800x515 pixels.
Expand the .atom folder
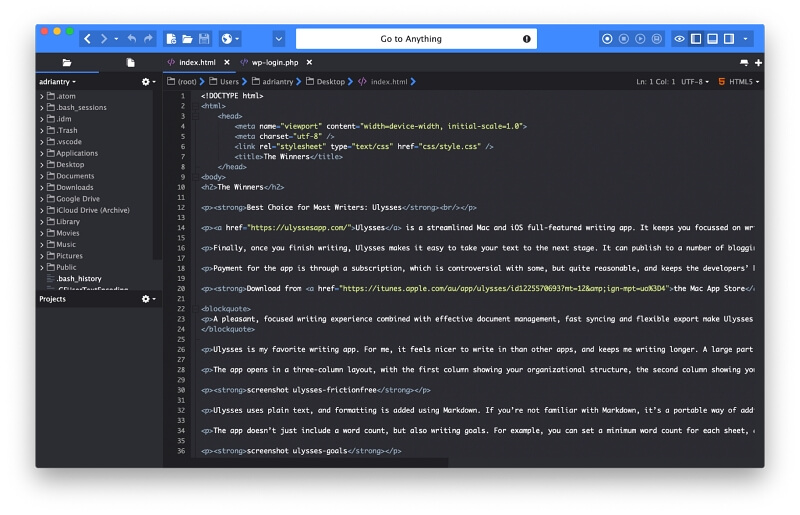tap(42, 96)
